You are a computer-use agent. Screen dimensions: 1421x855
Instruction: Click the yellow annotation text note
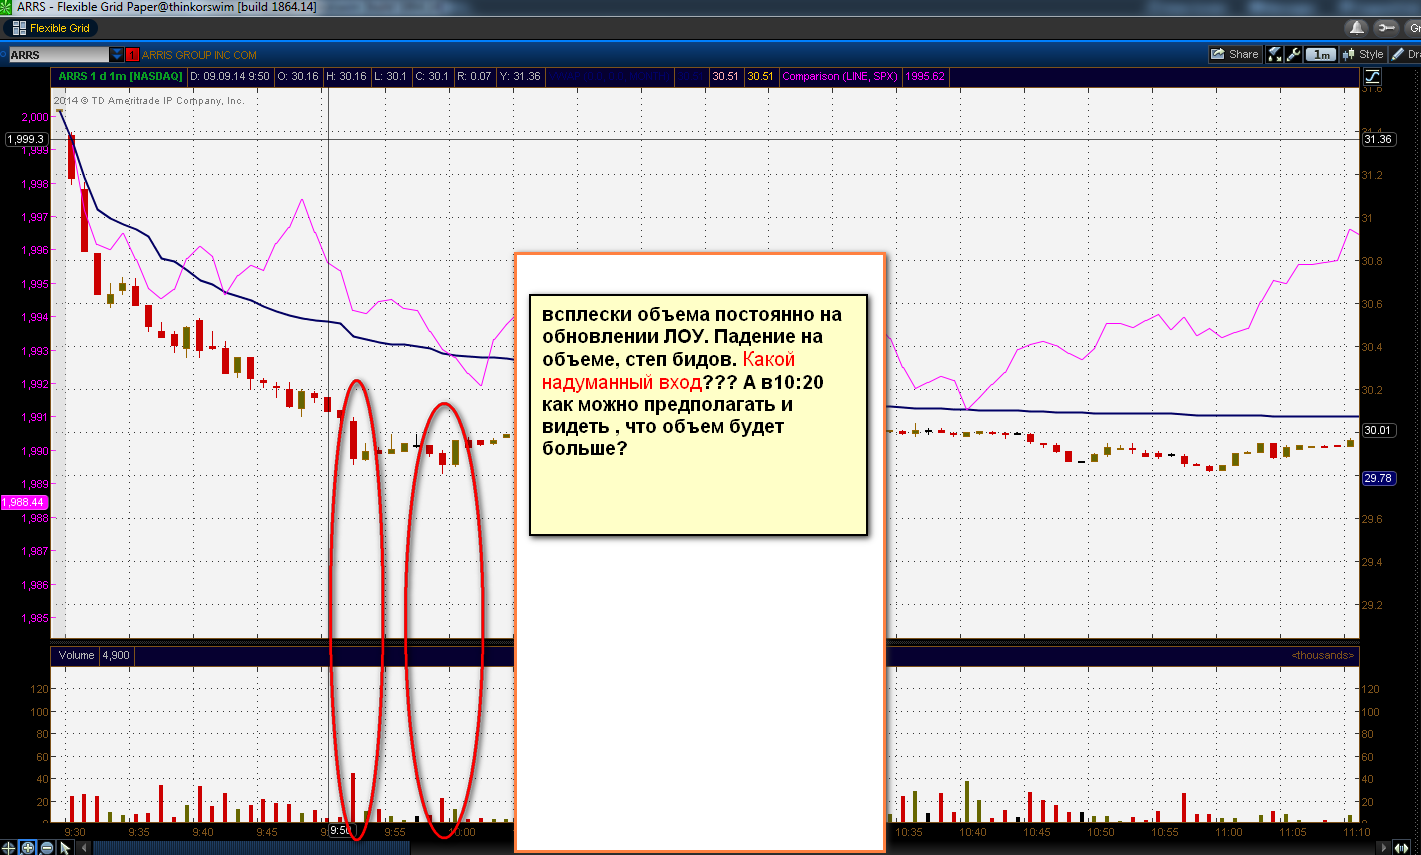[698, 415]
